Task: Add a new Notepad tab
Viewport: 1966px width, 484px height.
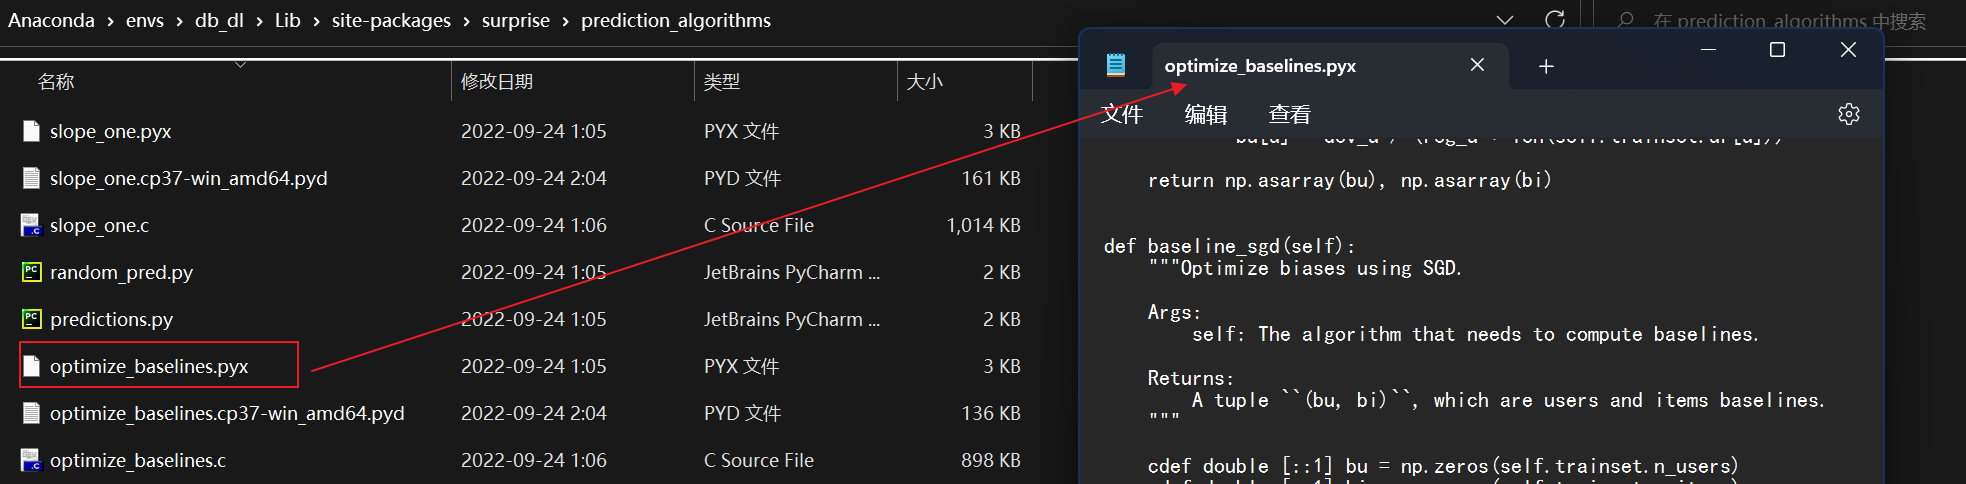Action: 1546,66
